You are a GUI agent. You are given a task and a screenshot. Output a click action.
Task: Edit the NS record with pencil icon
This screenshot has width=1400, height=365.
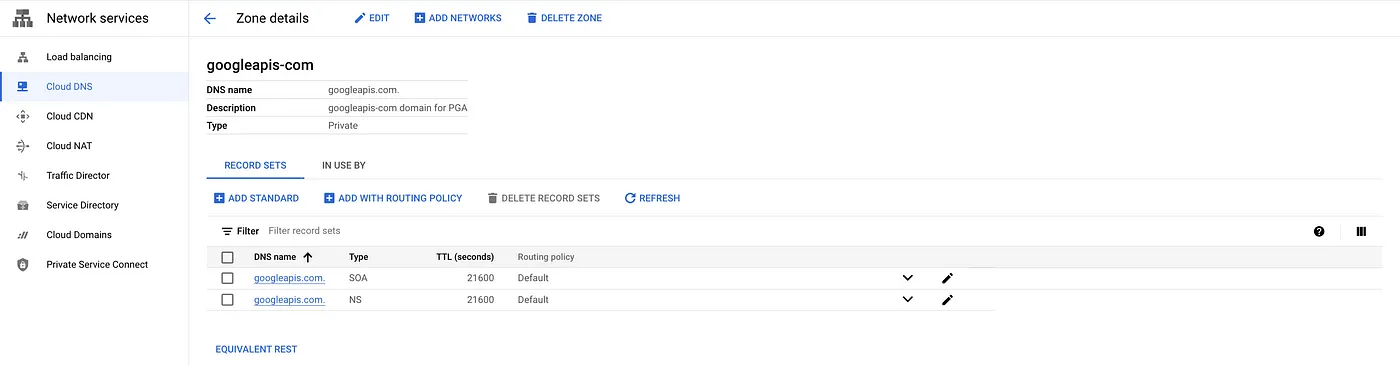click(x=948, y=300)
